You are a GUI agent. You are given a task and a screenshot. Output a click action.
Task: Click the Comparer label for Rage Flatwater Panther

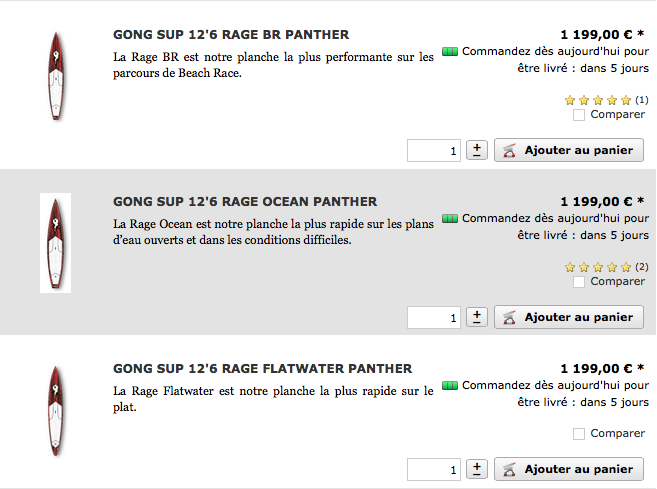[618, 433]
